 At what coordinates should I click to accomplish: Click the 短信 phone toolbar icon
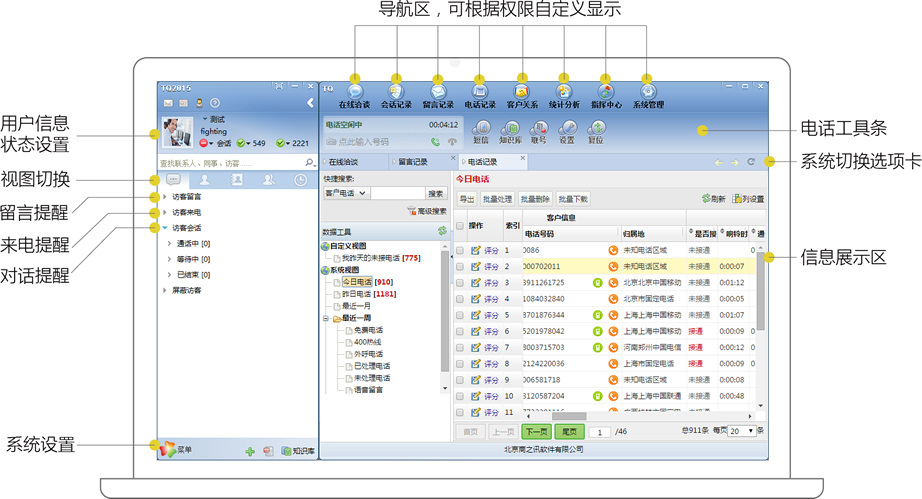pos(480,131)
